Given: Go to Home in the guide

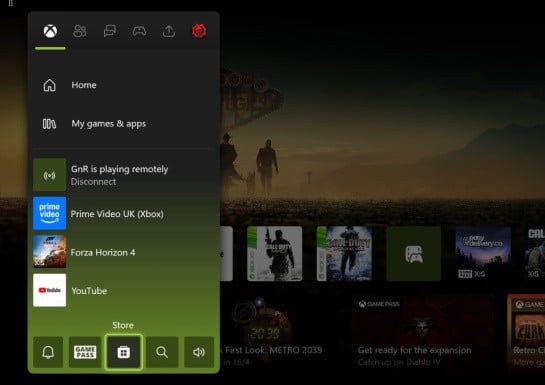Looking at the screenshot, I should click(x=124, y=85).
